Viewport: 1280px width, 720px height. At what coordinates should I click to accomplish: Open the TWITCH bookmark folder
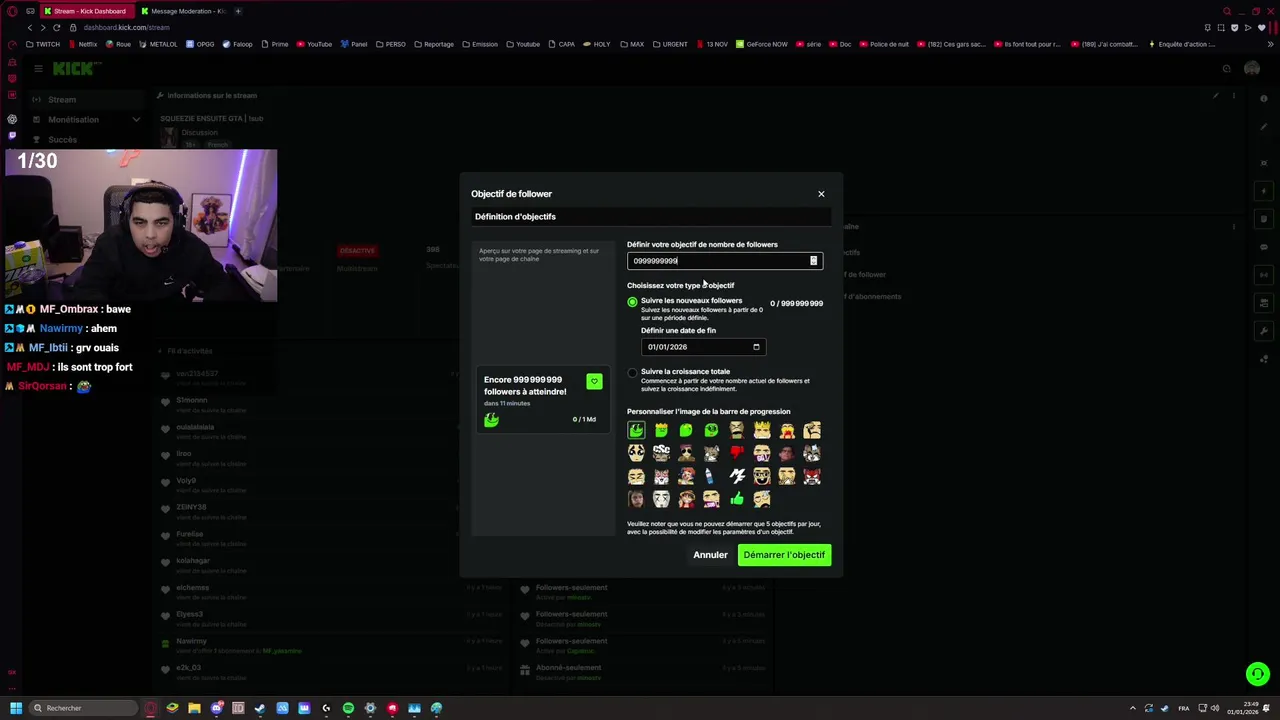(x=43, y=44)
